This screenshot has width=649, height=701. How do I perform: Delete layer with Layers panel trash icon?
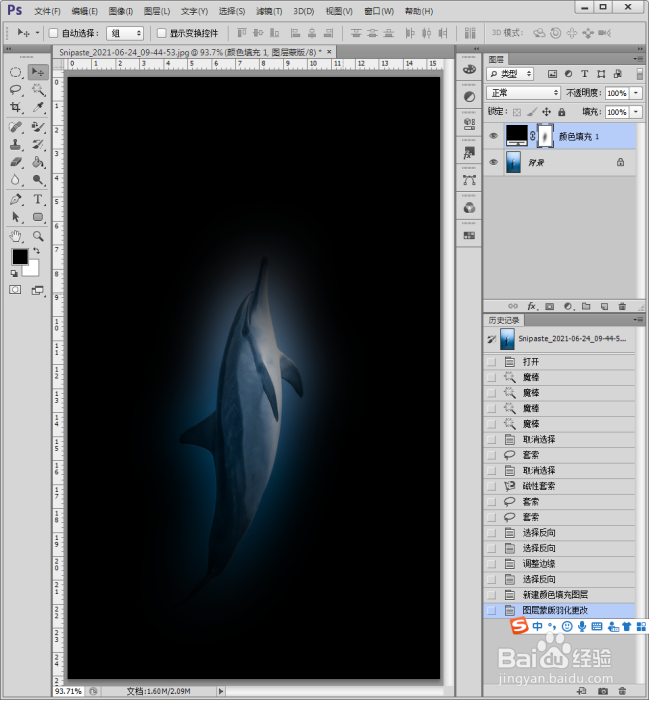click(x=622, y=306)
